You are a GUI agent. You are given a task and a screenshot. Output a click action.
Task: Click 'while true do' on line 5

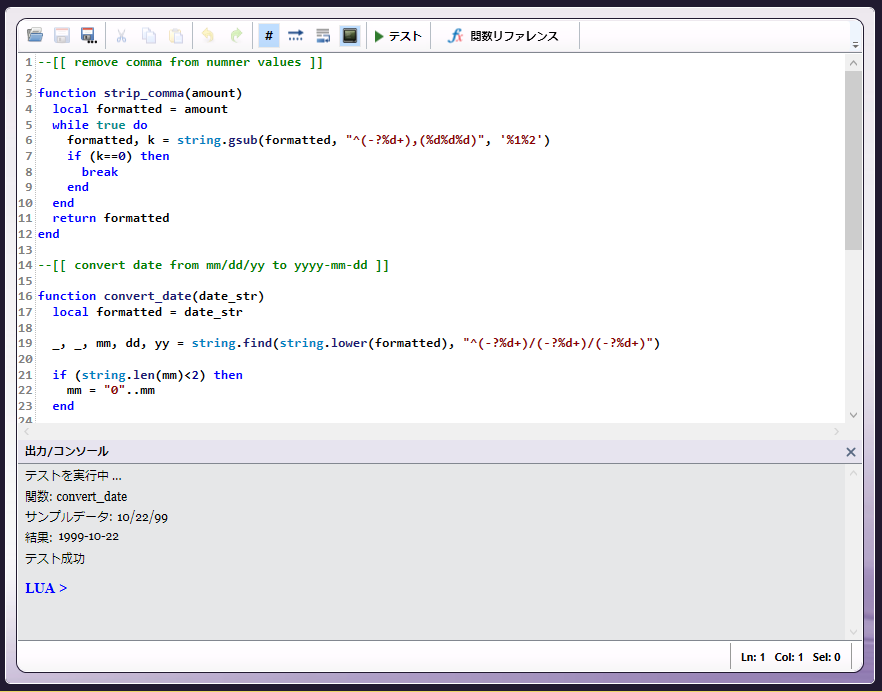pyautogui.click(x=100, y=125)
